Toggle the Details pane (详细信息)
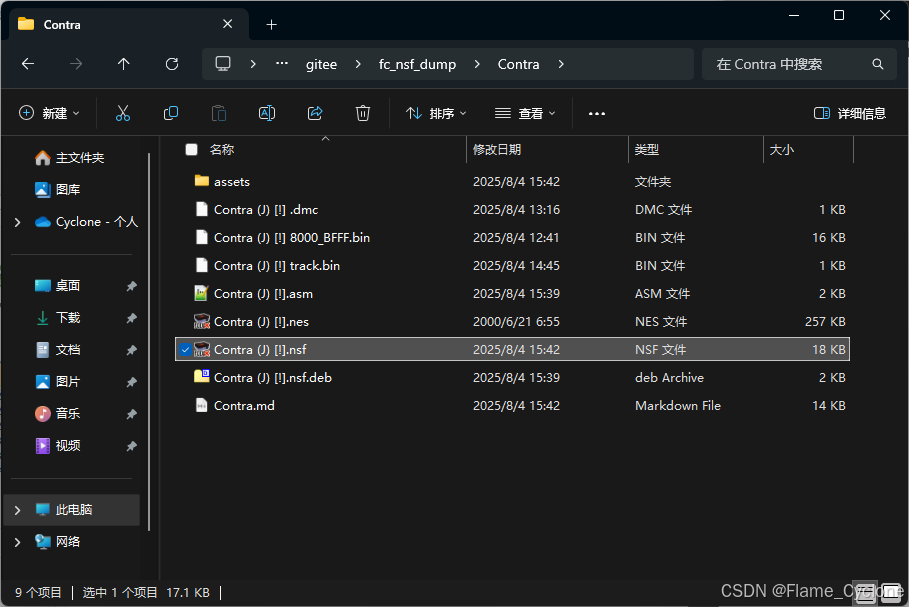 pyautogui.click(x=850, y=114)
